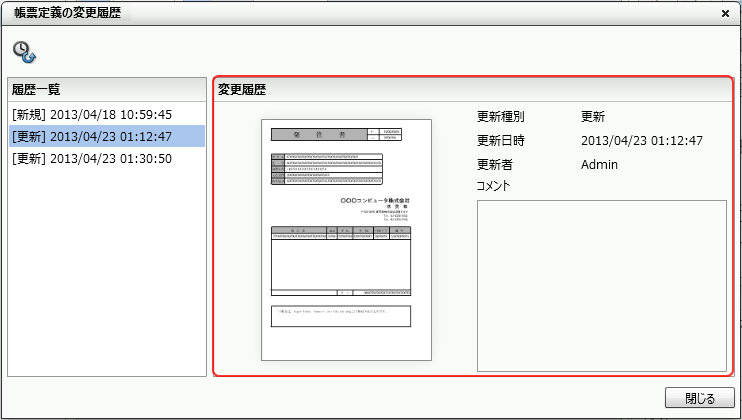Select the [更新] 2013/04/23 01:12:47 history entry
The image size is (742, 420).
click(x=107, y=136)
